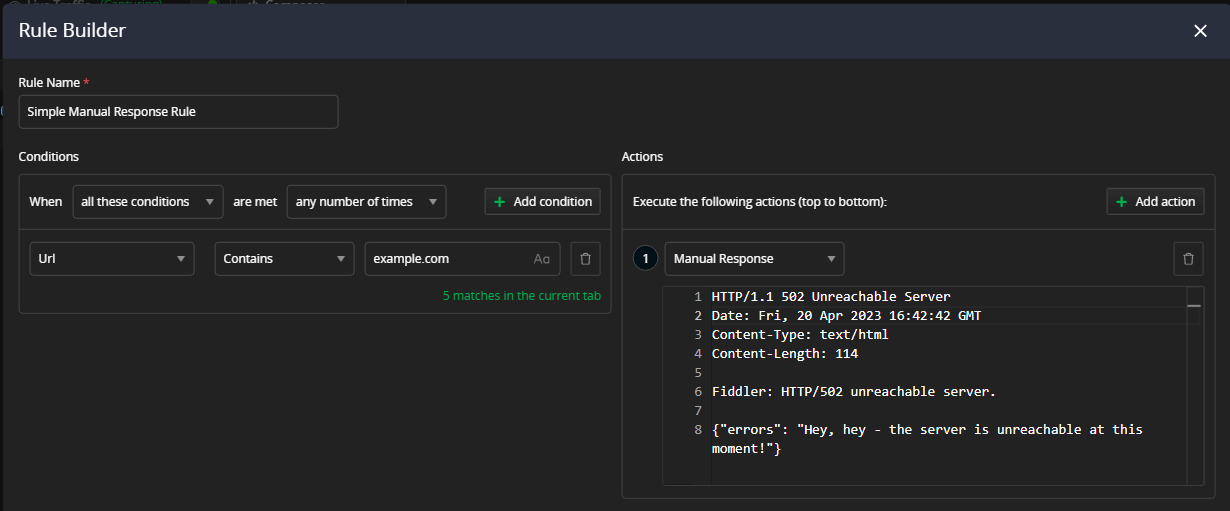Delete the Url condition row

pyautogui.click(x=585, y=258)
